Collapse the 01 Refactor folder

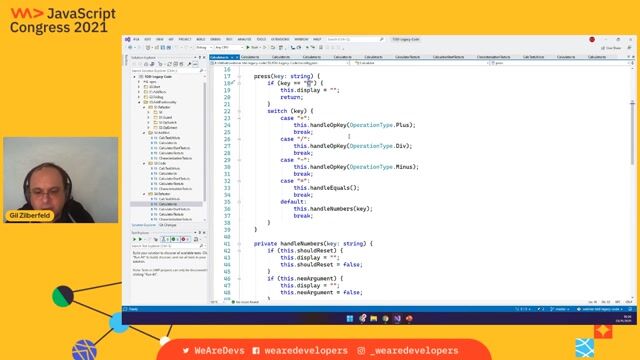[144, 107]
